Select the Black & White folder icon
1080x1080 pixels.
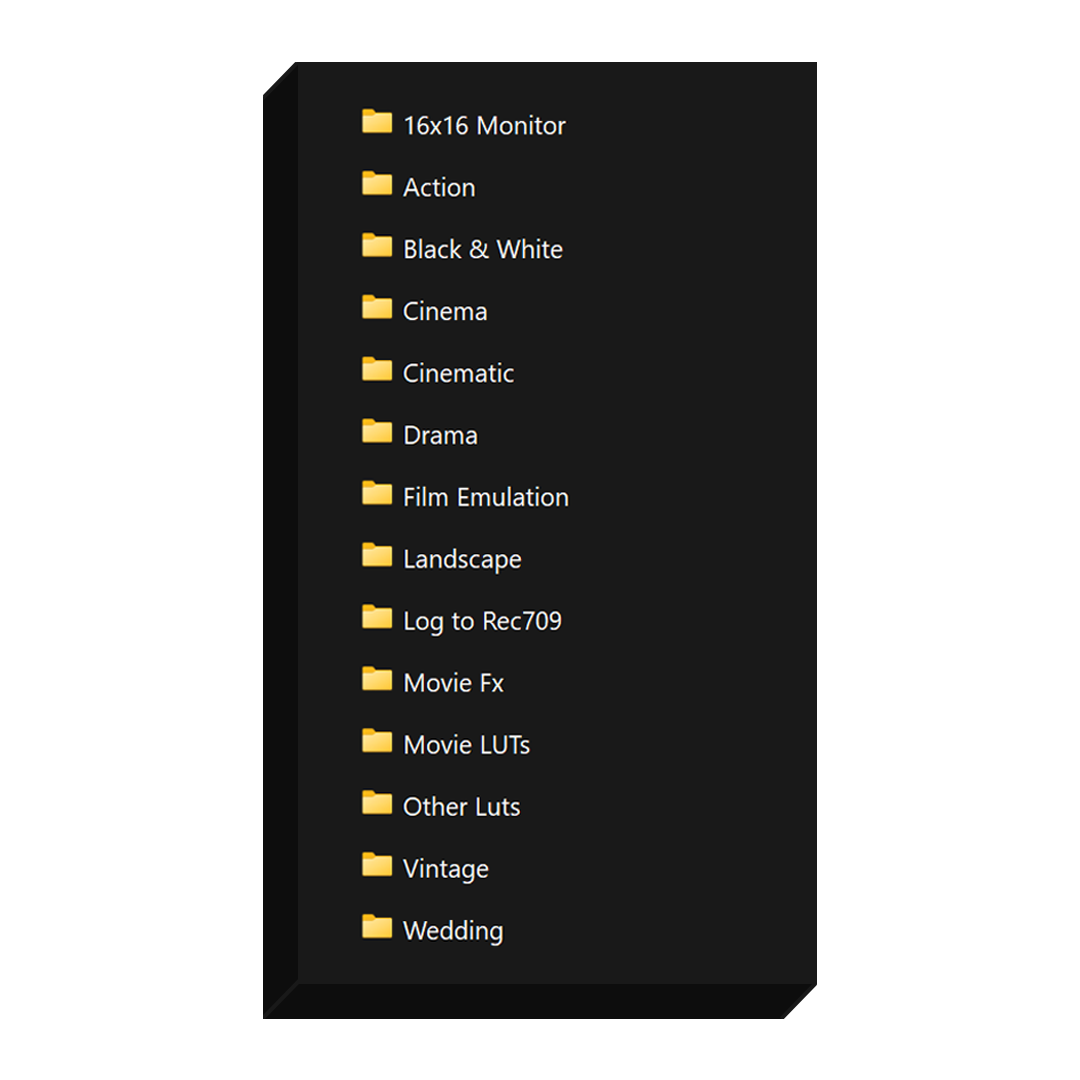coord(377,245)
